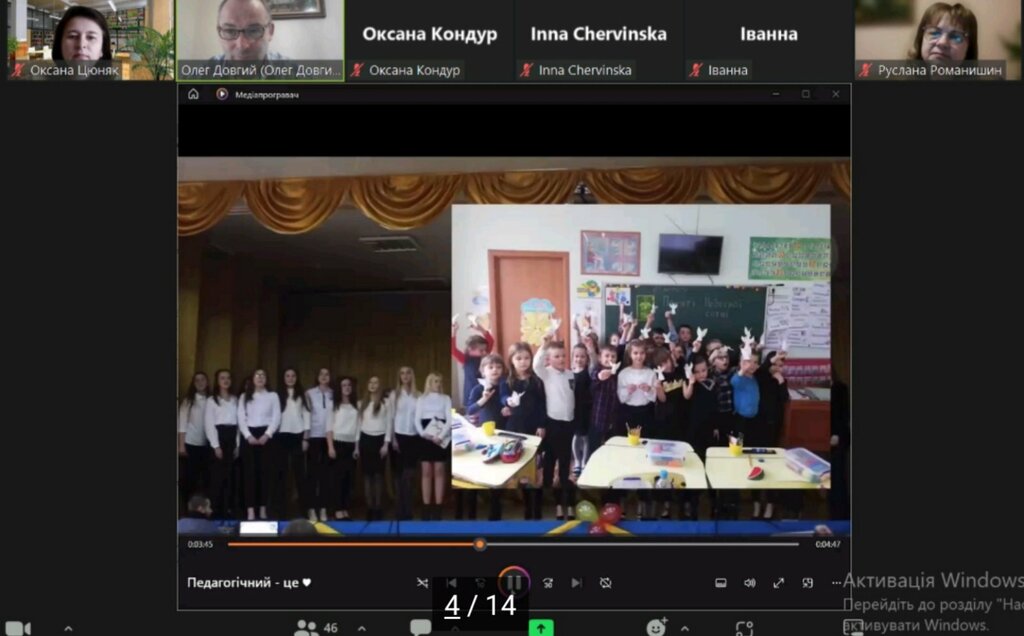Image resolution: width=1024 pixels, height=636 pixels.
Task: Expand video options arrow beside camera icon
Action: click(x=68, y=628)
